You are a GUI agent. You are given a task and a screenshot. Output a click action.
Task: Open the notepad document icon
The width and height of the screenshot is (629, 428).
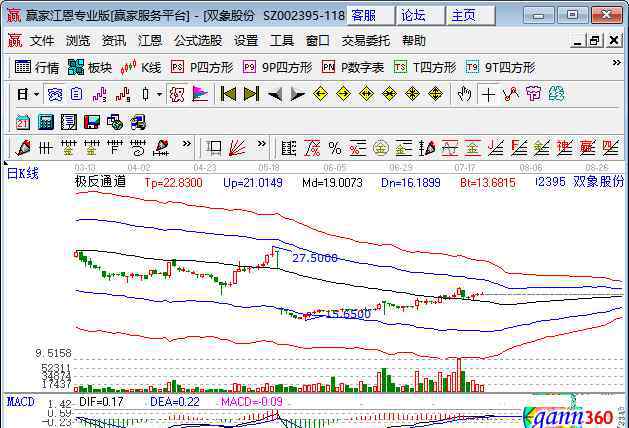click(x=69, y=122)
